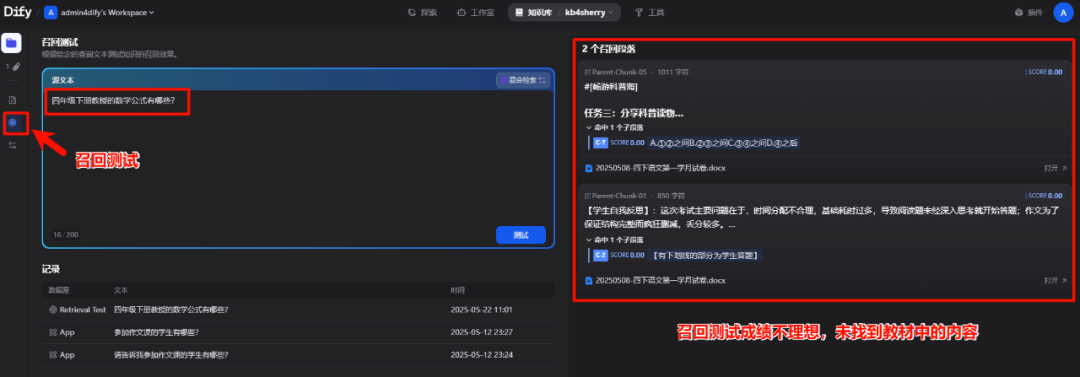This screenshot has height=377, width=1080.
Task: Open the user avatar A menu
Action: pos(1063,12)
